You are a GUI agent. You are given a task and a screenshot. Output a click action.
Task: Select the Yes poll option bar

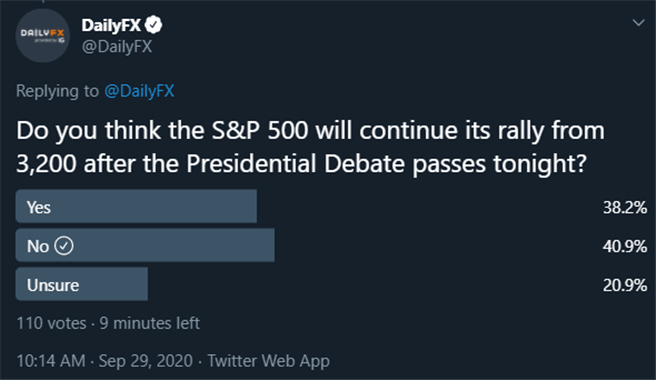[136, 206]
